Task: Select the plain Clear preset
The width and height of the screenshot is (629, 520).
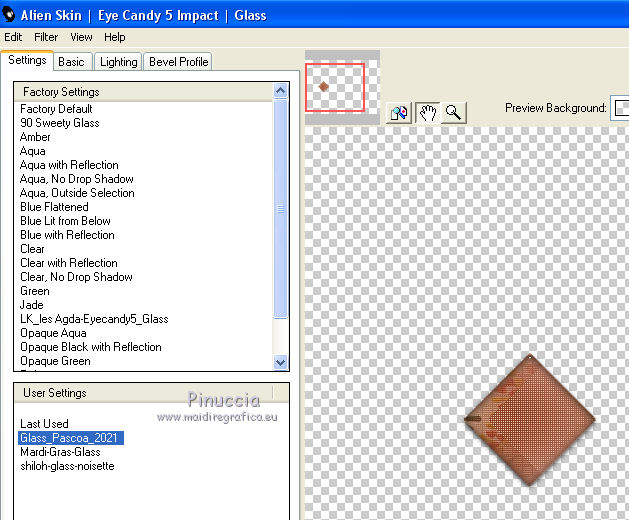Action: pyautogui.click(x=32, y=249)
